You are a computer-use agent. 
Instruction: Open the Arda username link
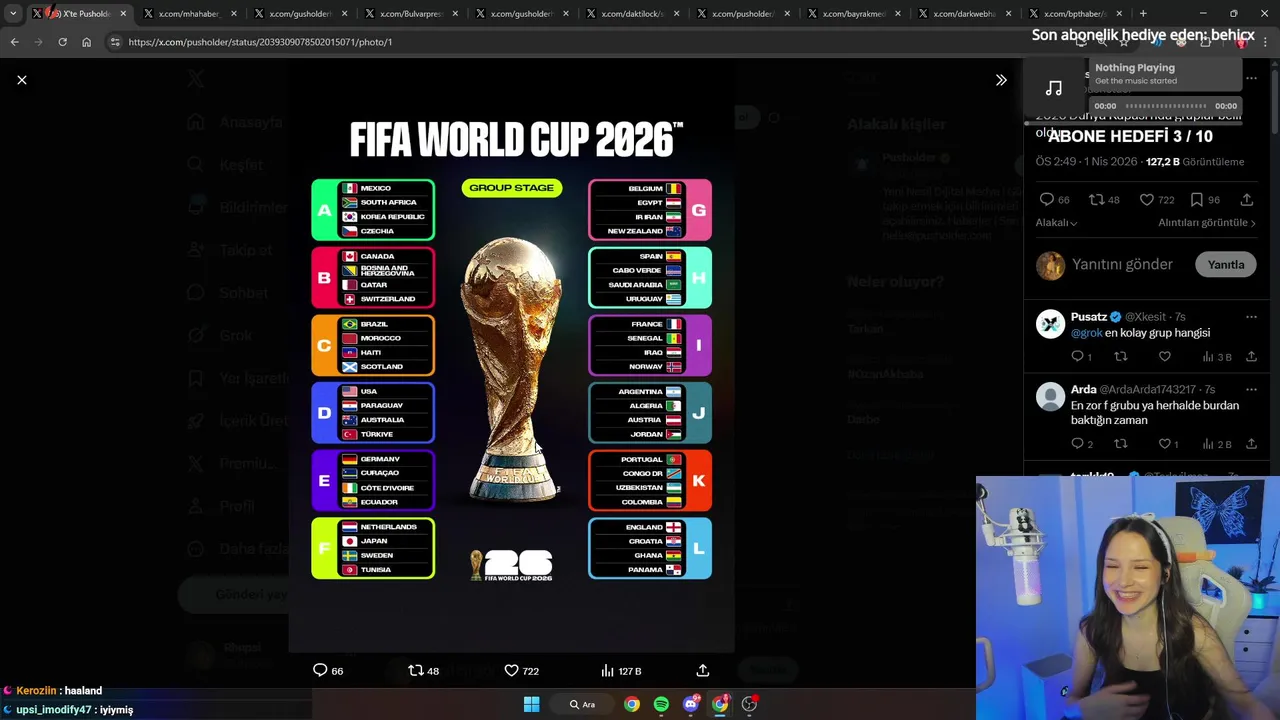pos(1083,389)
